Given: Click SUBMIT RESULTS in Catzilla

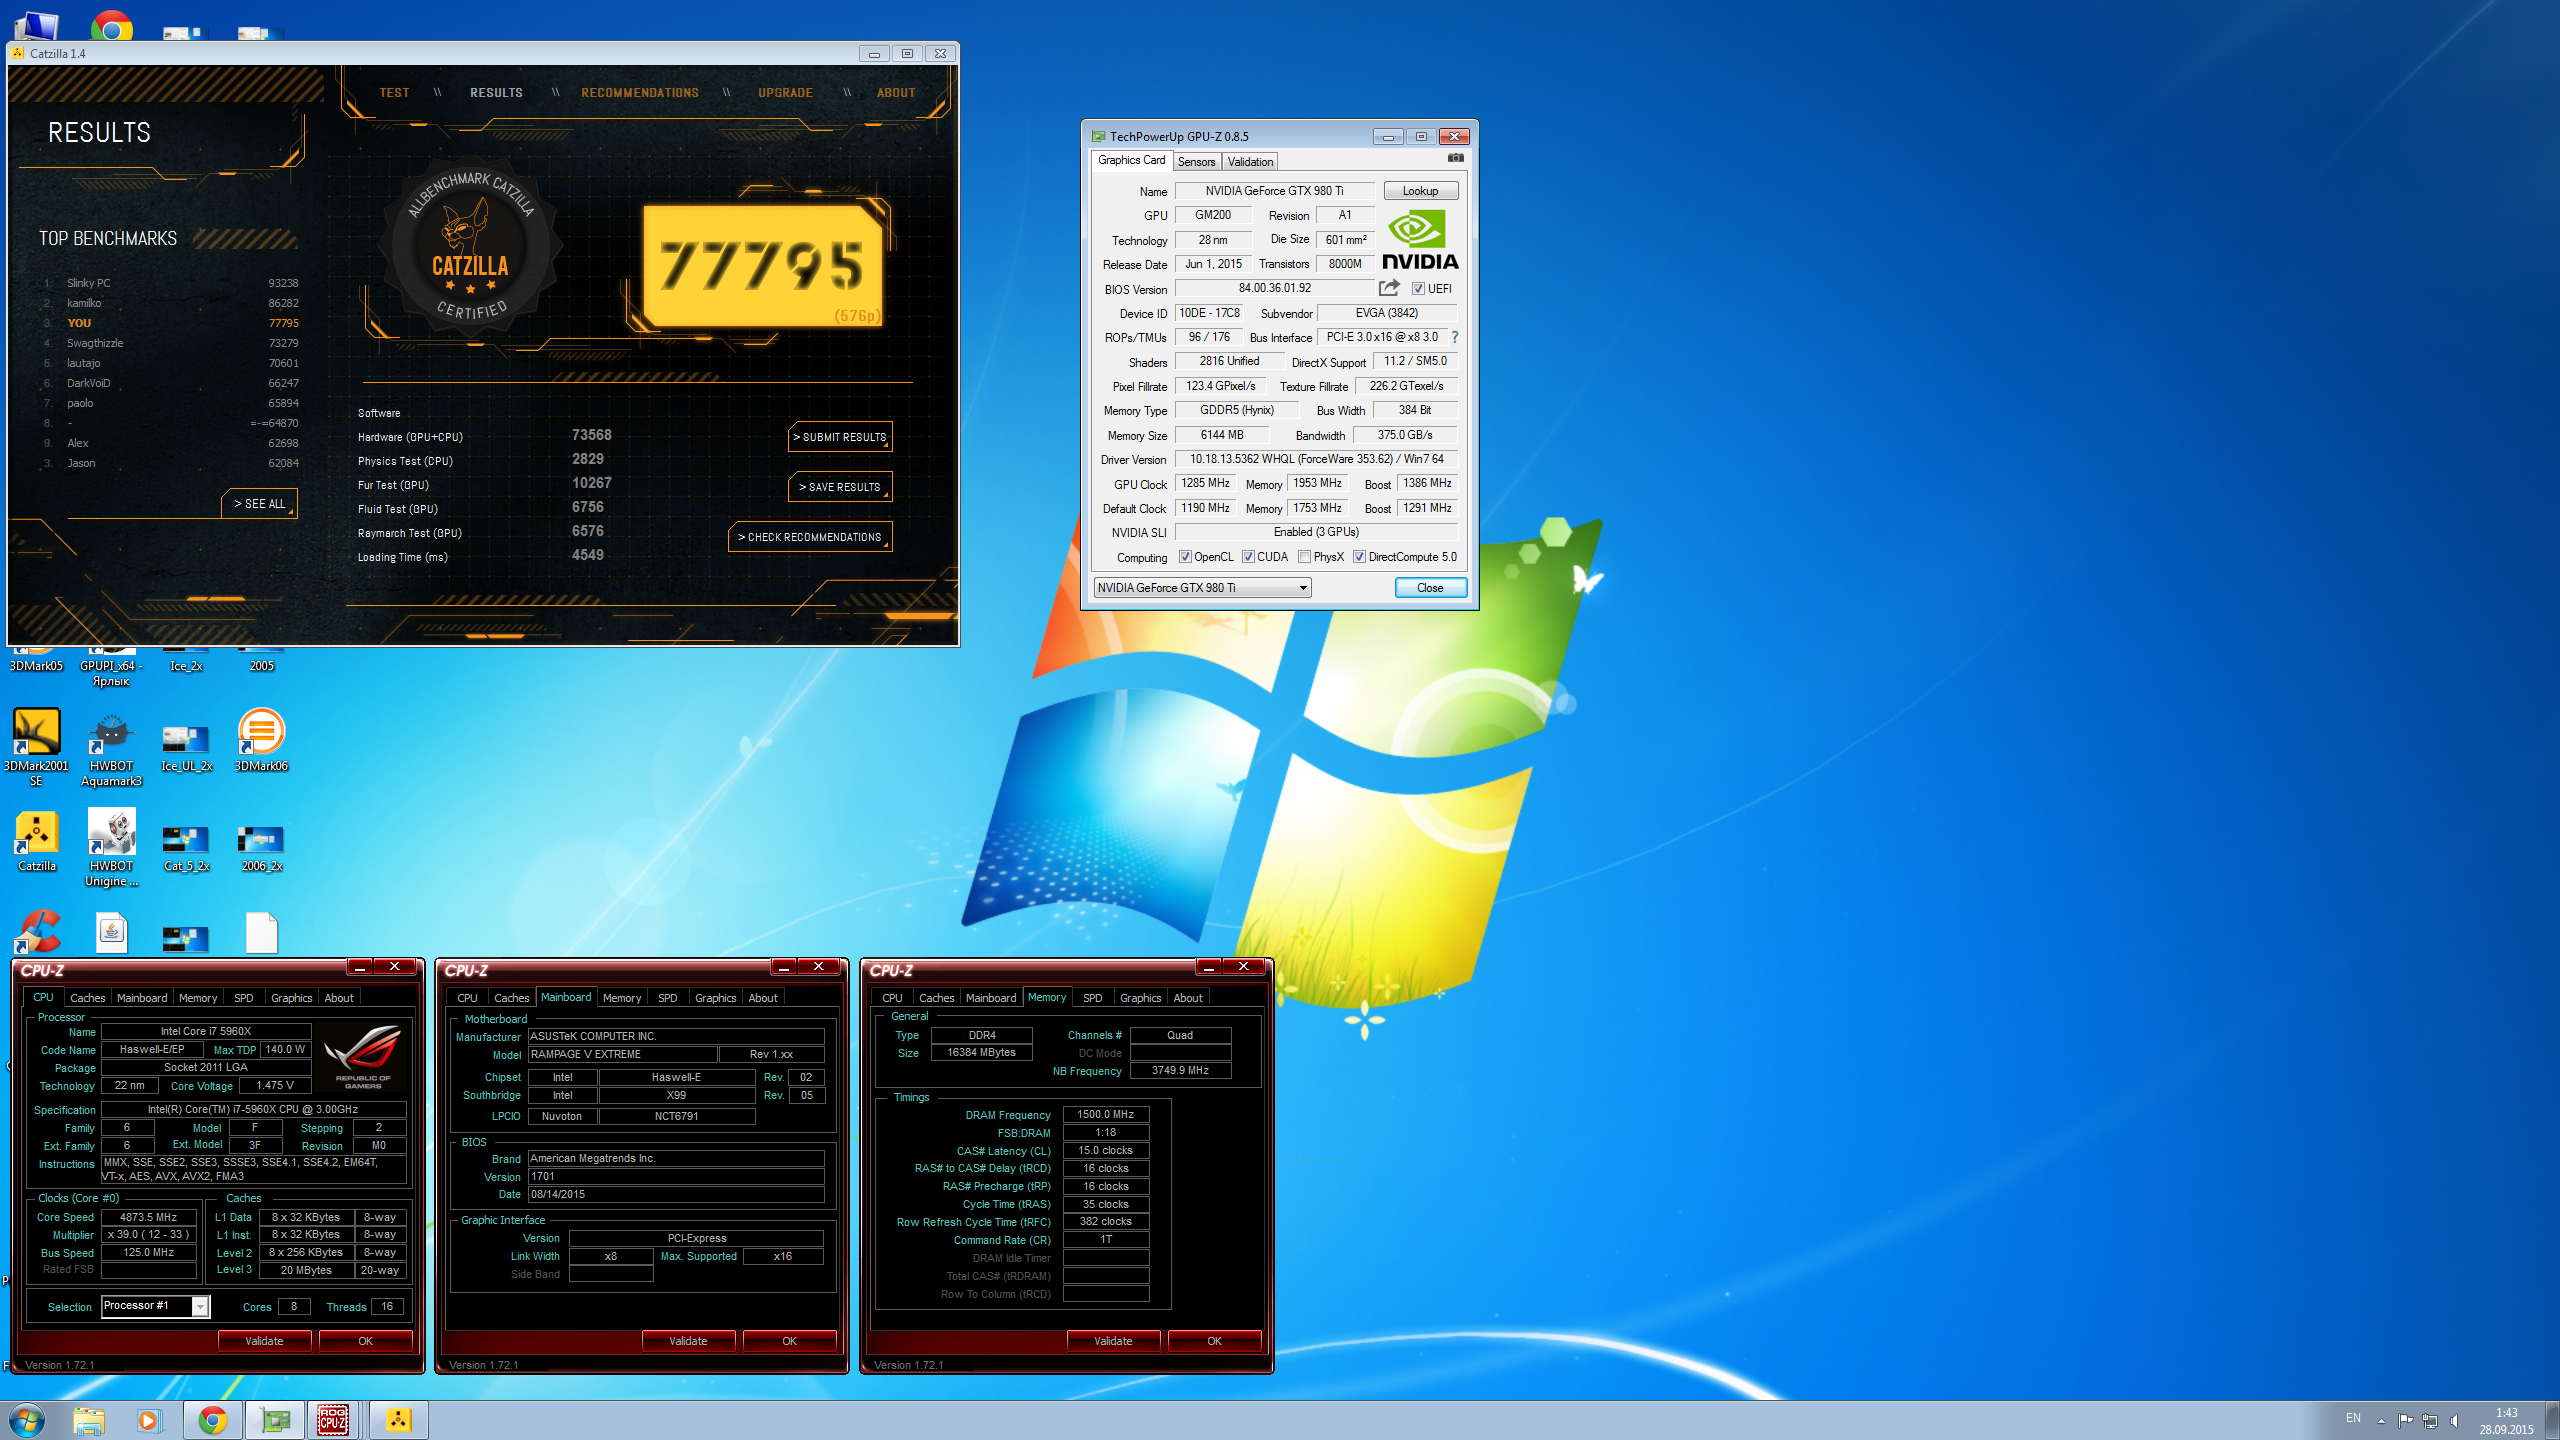Looking at the screenshot, I should click(840, 437).
